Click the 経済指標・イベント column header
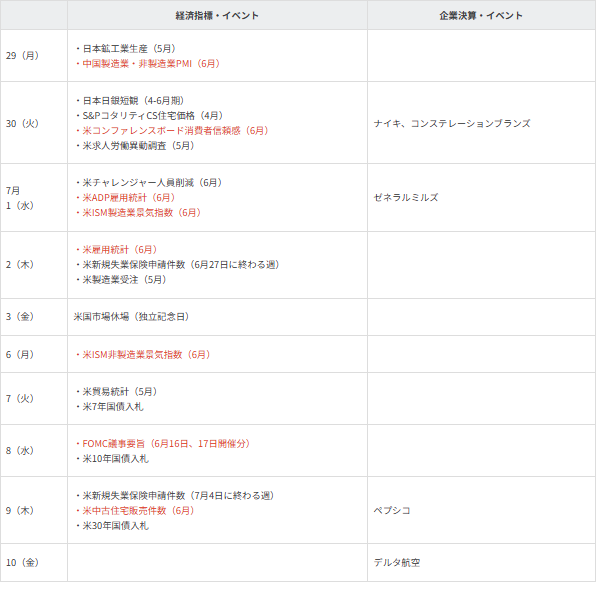The image size is (596, 591). (x=217, y=16)
